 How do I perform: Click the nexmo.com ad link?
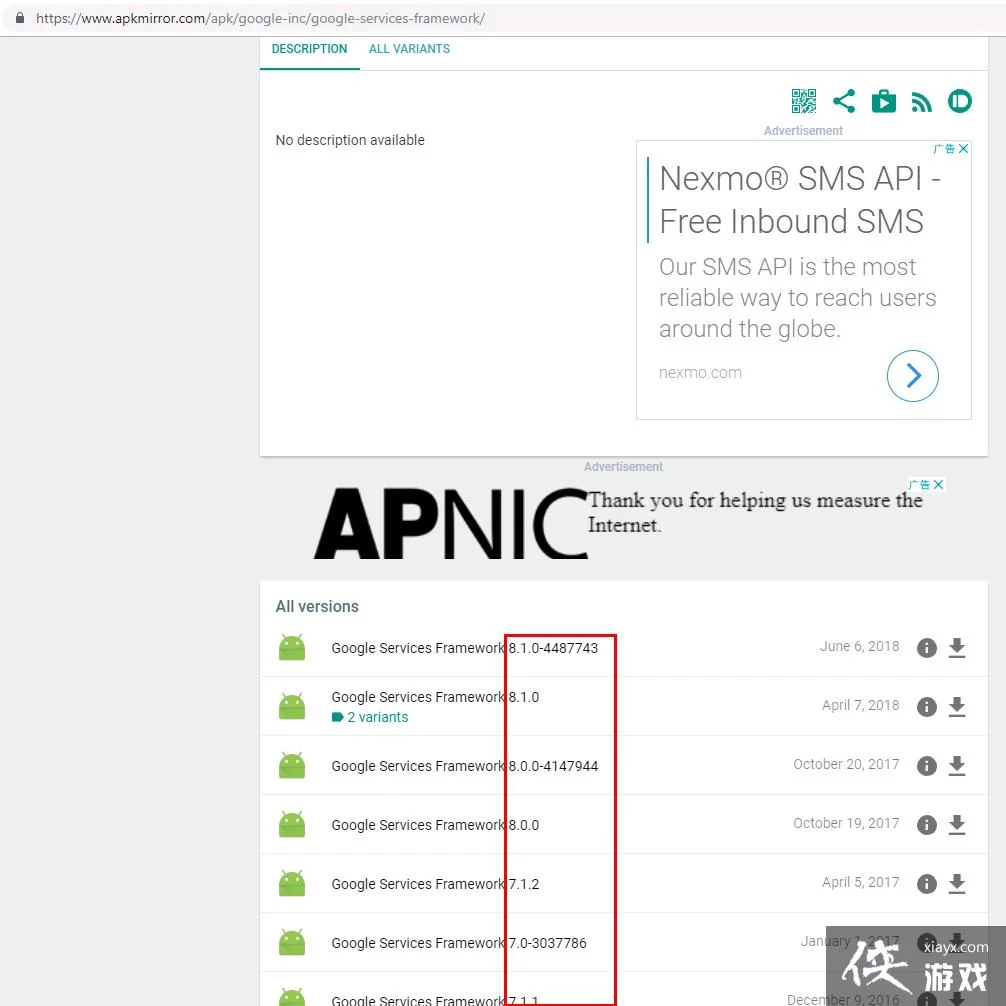700,373
